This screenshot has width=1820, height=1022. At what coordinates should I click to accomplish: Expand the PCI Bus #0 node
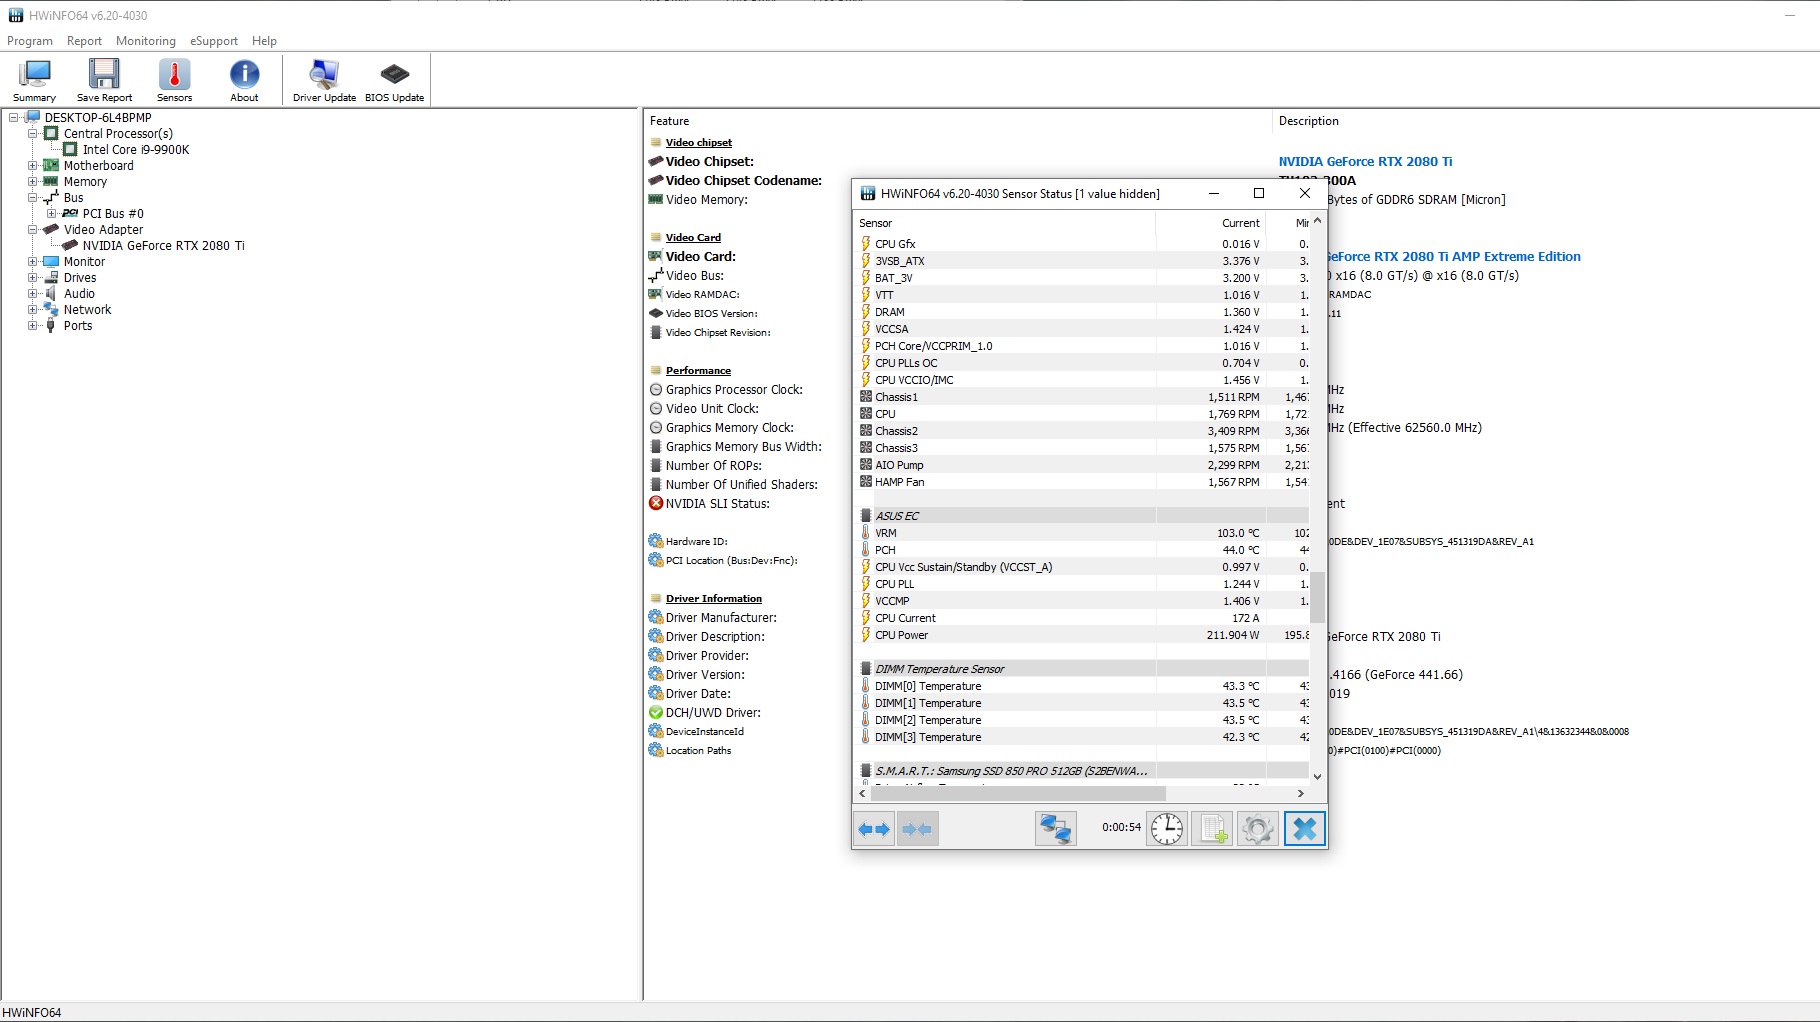(x=52, y=214)
